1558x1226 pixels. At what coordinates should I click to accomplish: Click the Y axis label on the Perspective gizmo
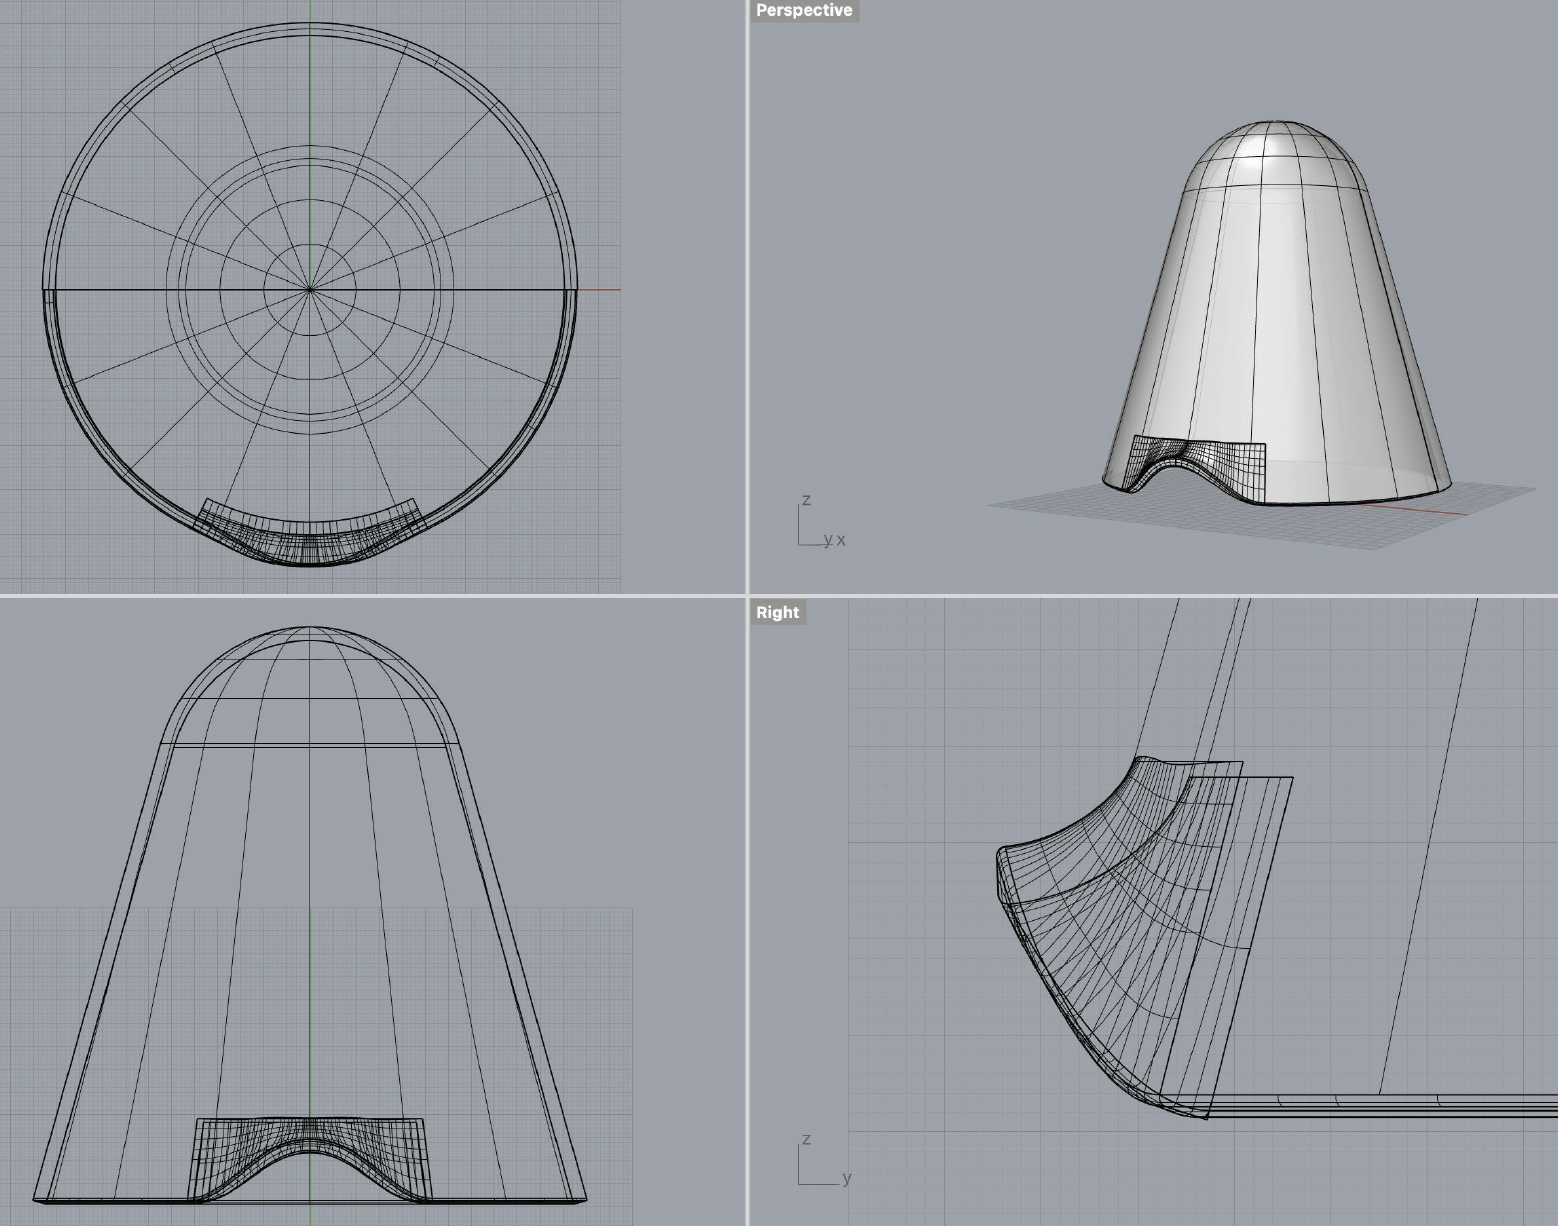[x=827, y=539]
